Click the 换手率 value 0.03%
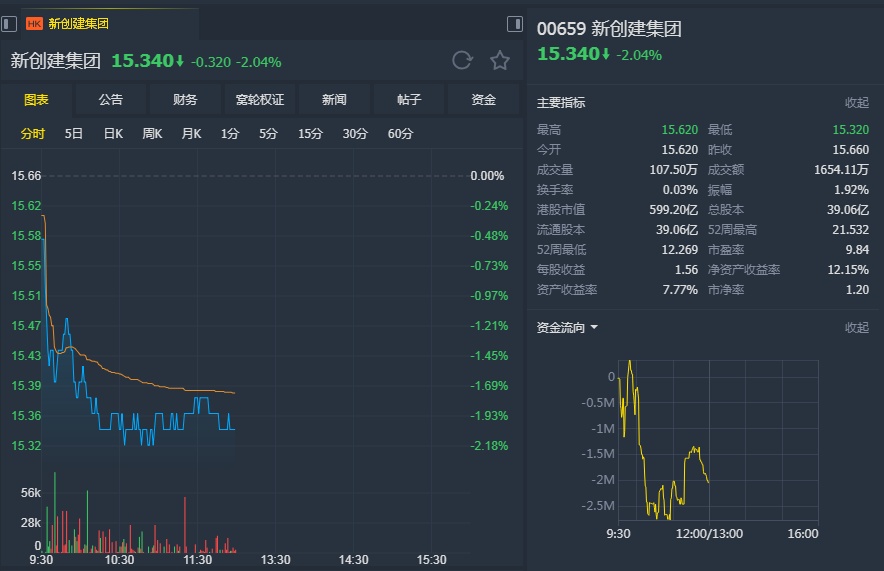This screenshot has height=571, width=884. (x=680, y=189)
